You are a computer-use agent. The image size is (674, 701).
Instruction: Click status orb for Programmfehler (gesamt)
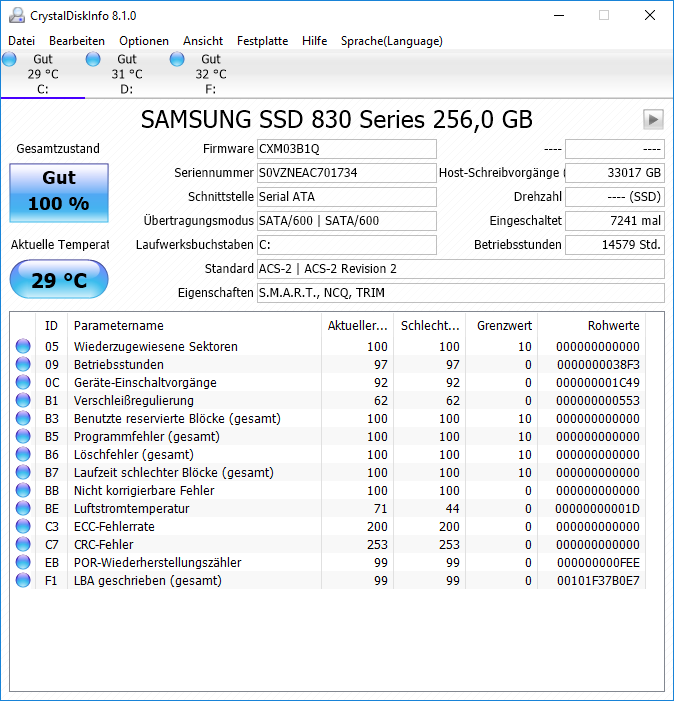(x=23, y=436)
